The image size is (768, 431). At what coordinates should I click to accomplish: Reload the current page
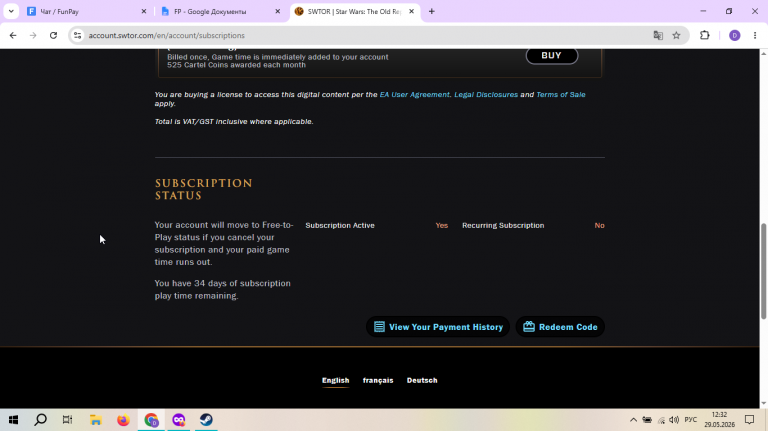(x=53, y=35)
